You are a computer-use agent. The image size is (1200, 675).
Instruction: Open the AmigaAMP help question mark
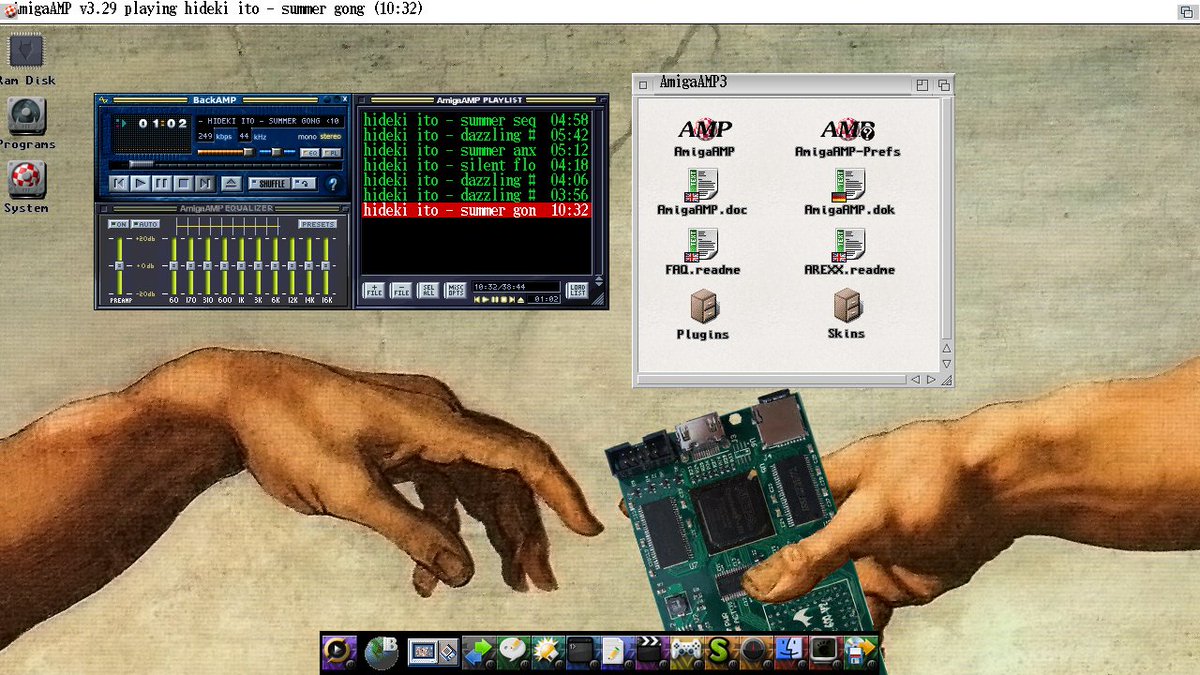(332, 184)
